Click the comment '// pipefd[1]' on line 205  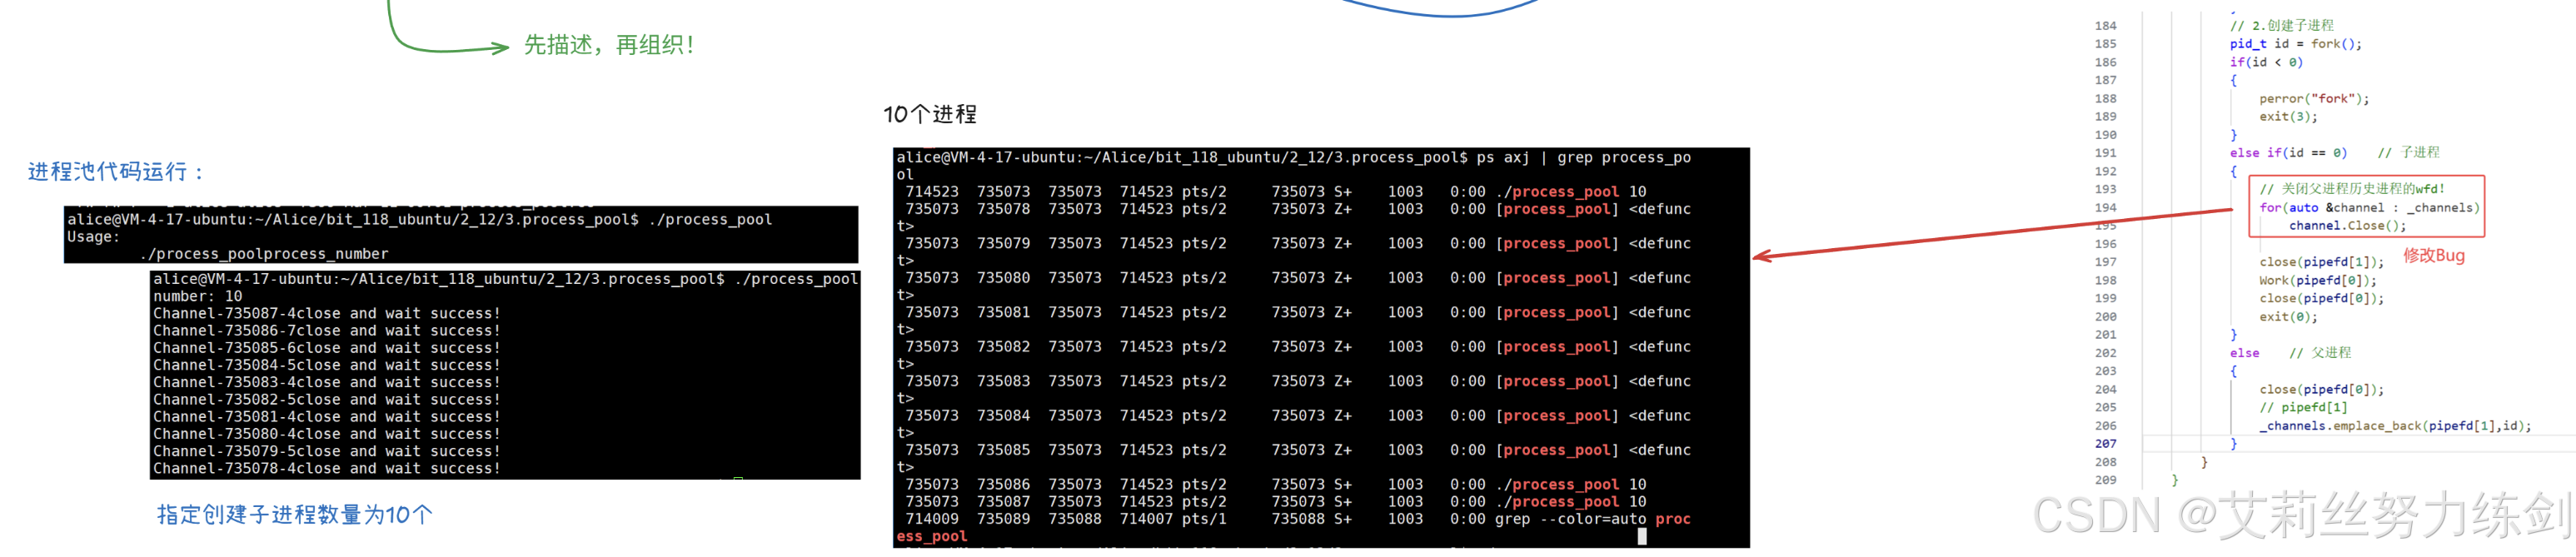[x=2303, y=408]
